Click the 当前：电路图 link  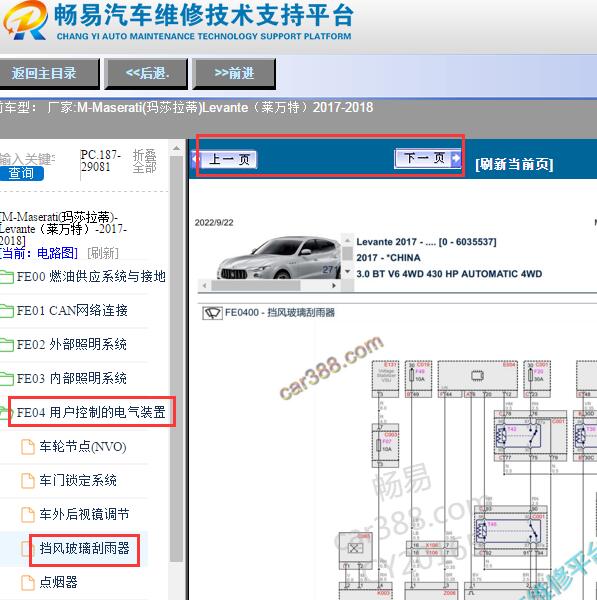[x=38, y=253]
